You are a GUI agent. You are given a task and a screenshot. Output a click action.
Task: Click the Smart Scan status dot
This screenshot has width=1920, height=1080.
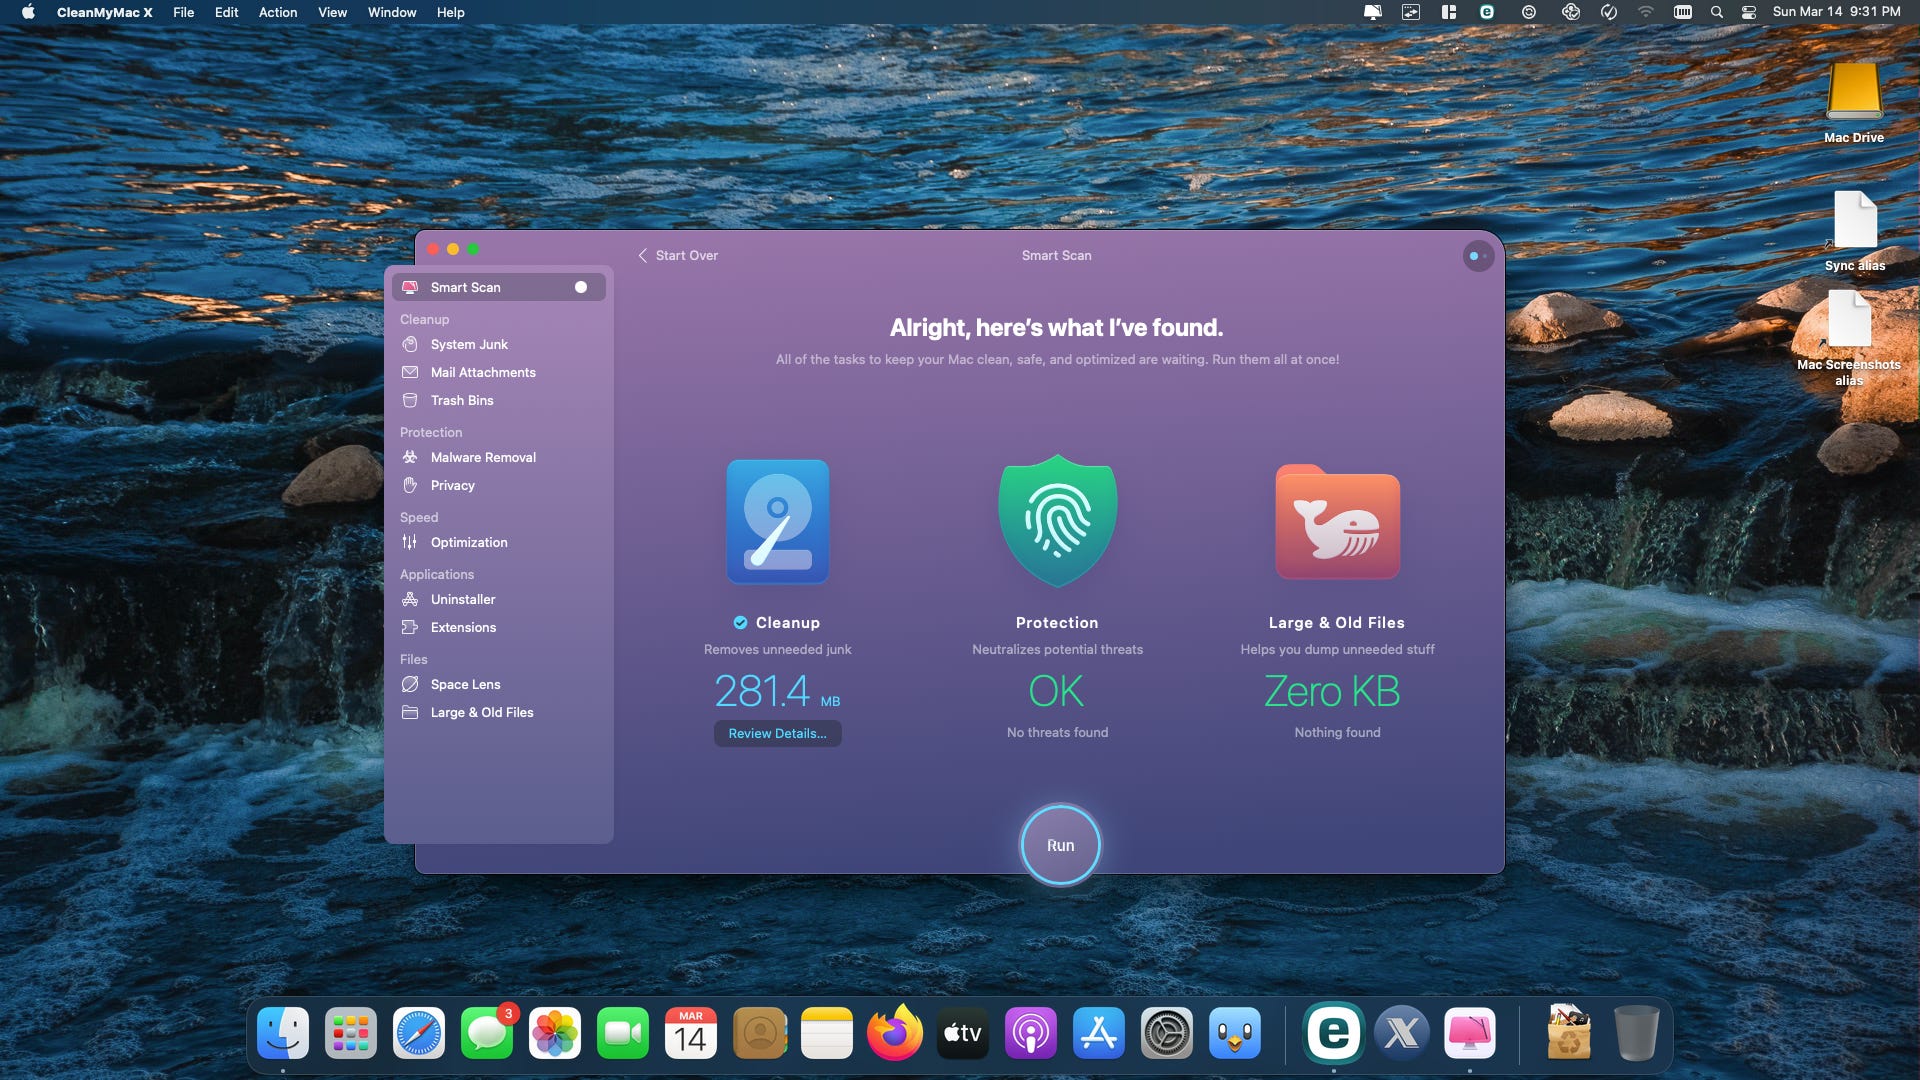pos(581,287)
